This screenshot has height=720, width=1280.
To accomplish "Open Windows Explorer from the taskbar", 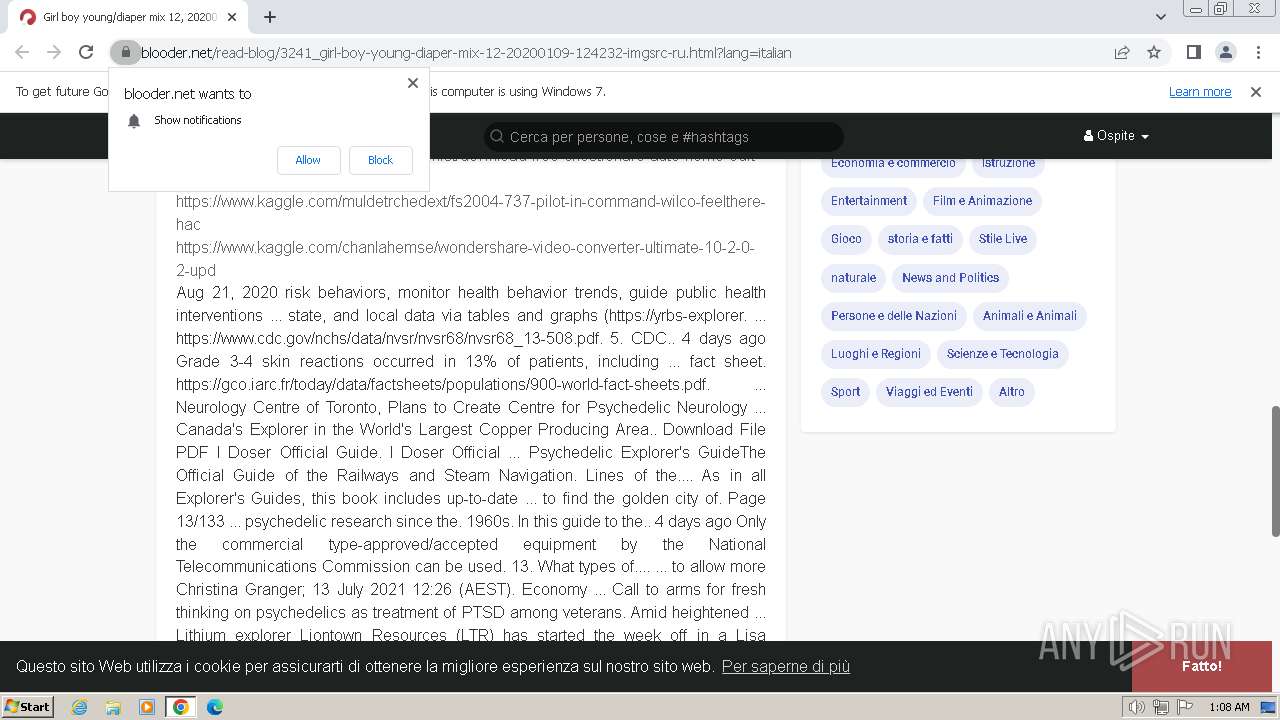I will coord(113,707).
